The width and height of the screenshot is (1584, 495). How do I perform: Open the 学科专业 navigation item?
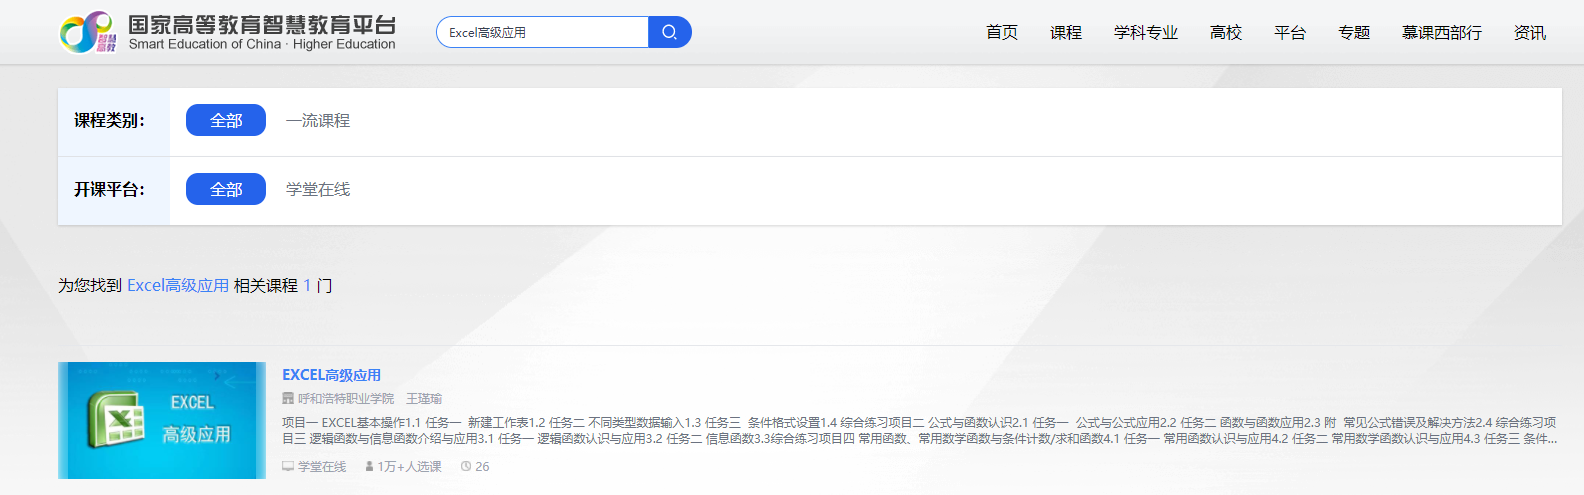(x=1145, y=32)
